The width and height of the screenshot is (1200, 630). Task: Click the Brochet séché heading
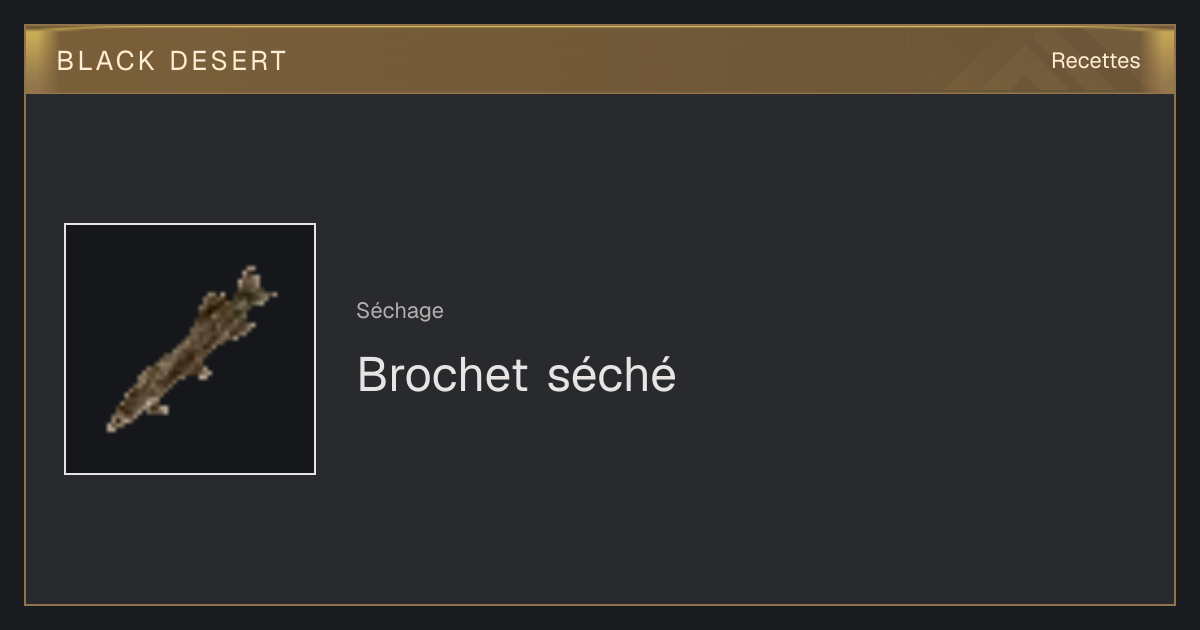(x=516, y=375)
